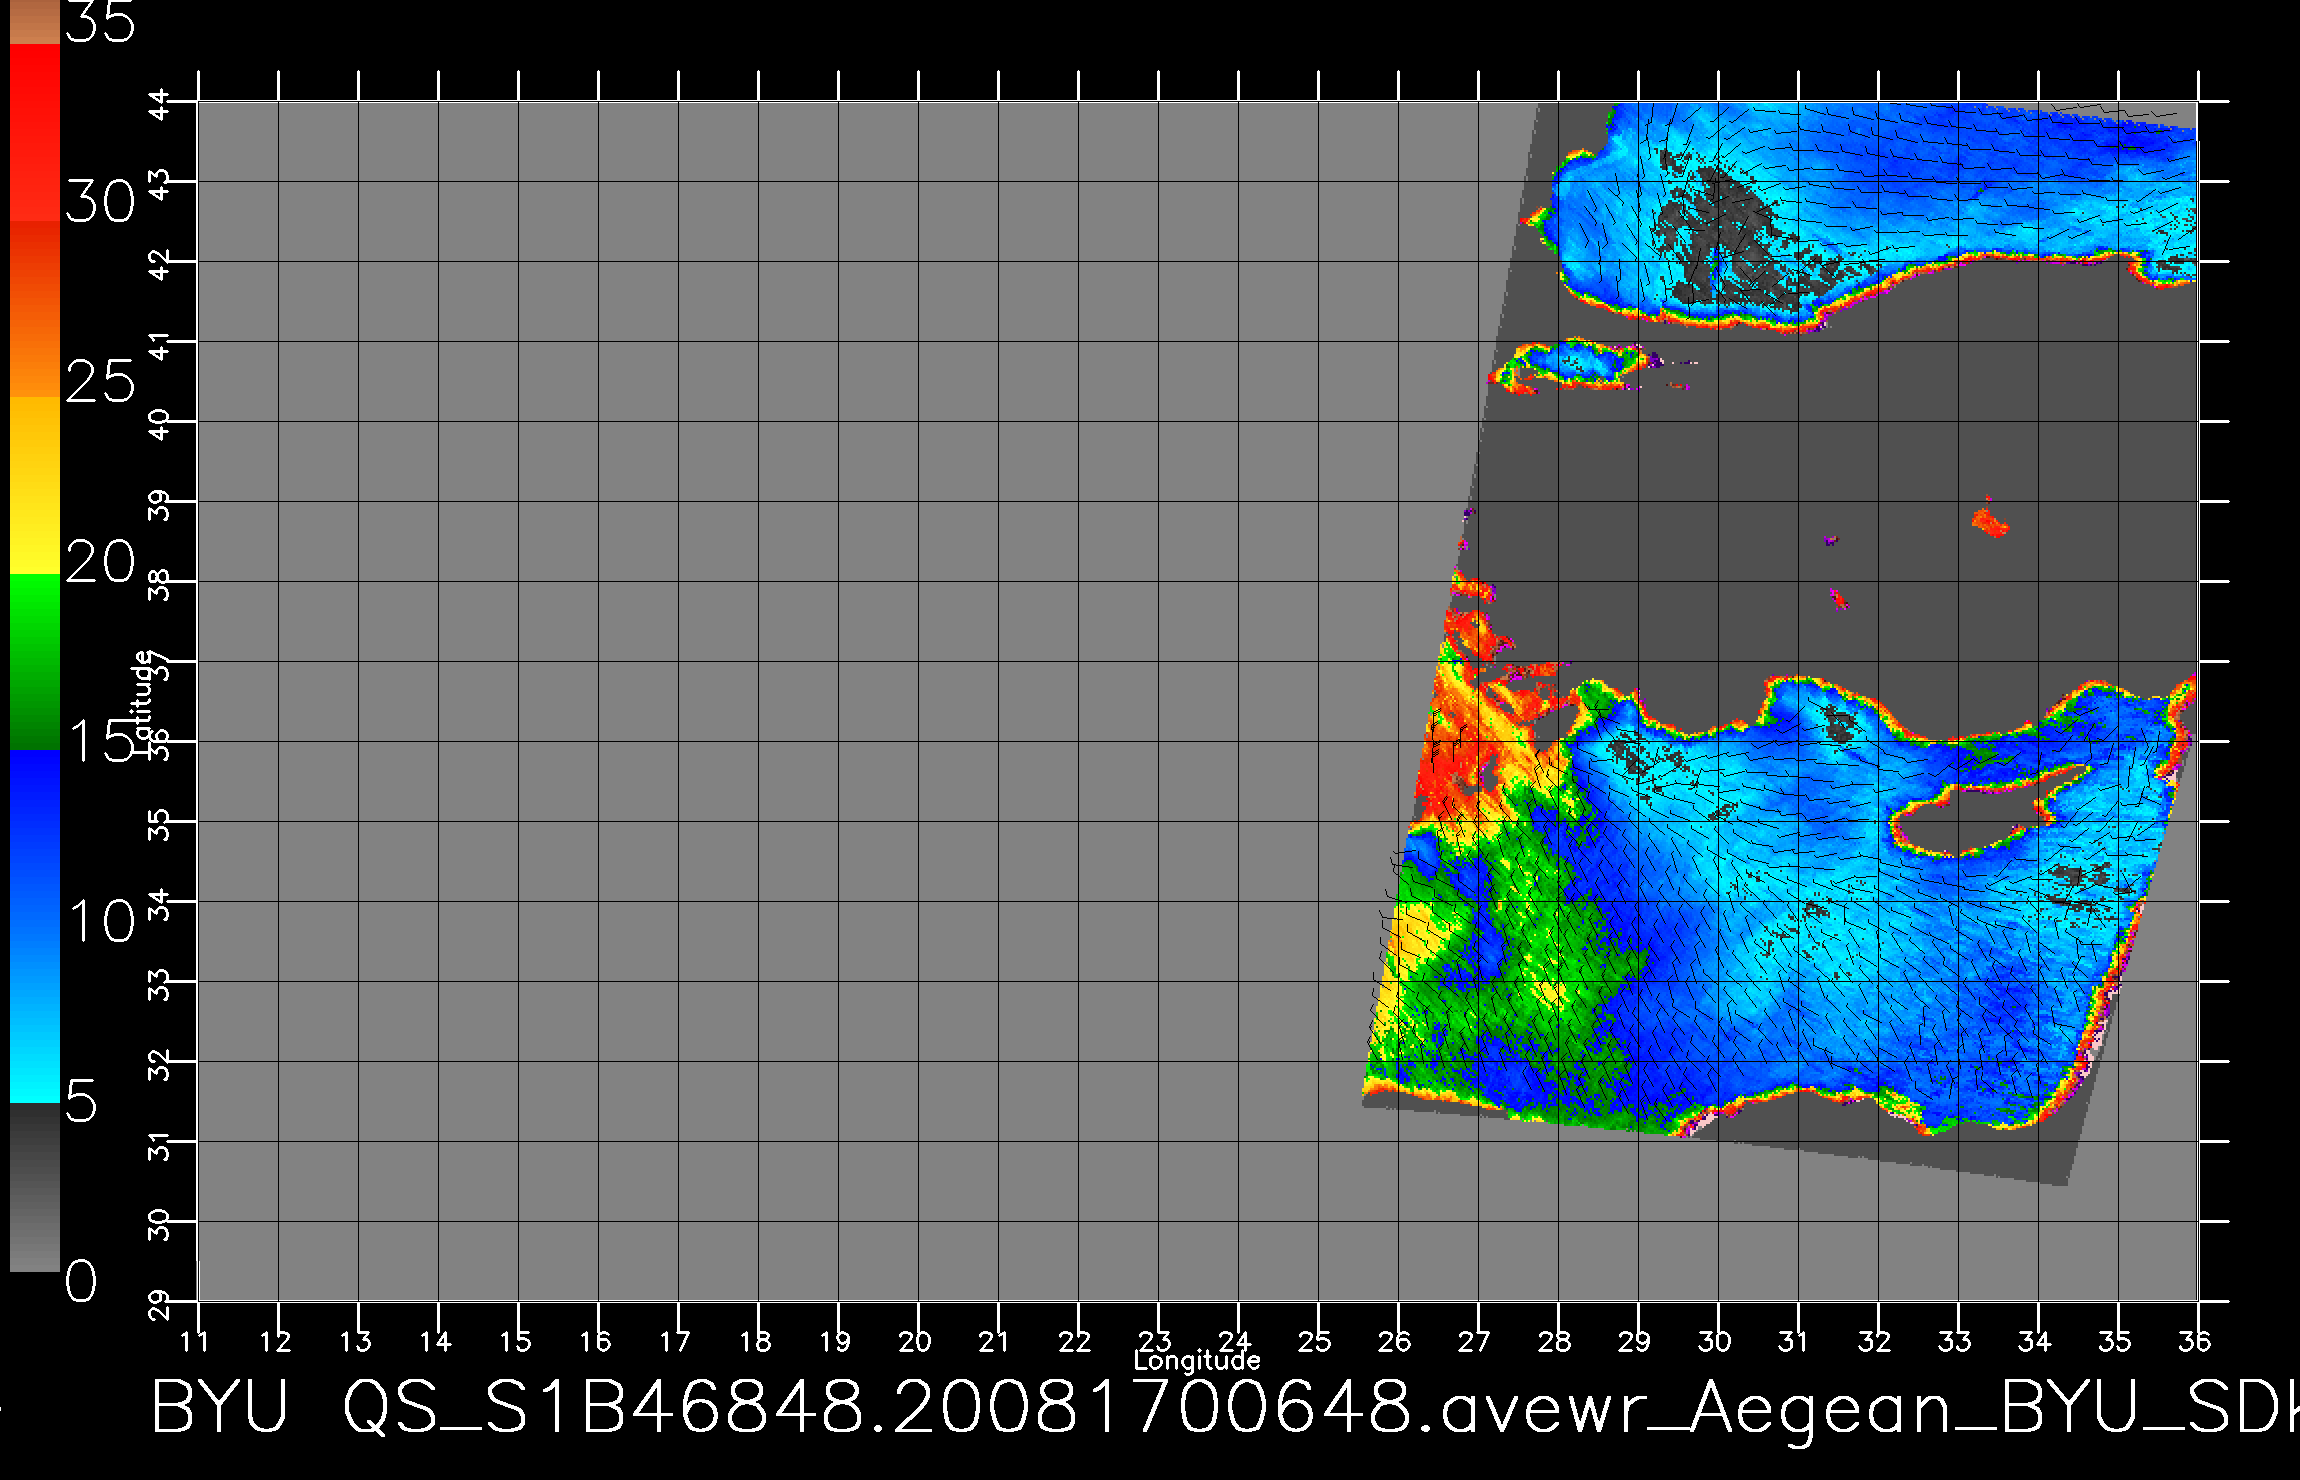Select longitude tick label 17

tap(676, 1341)
